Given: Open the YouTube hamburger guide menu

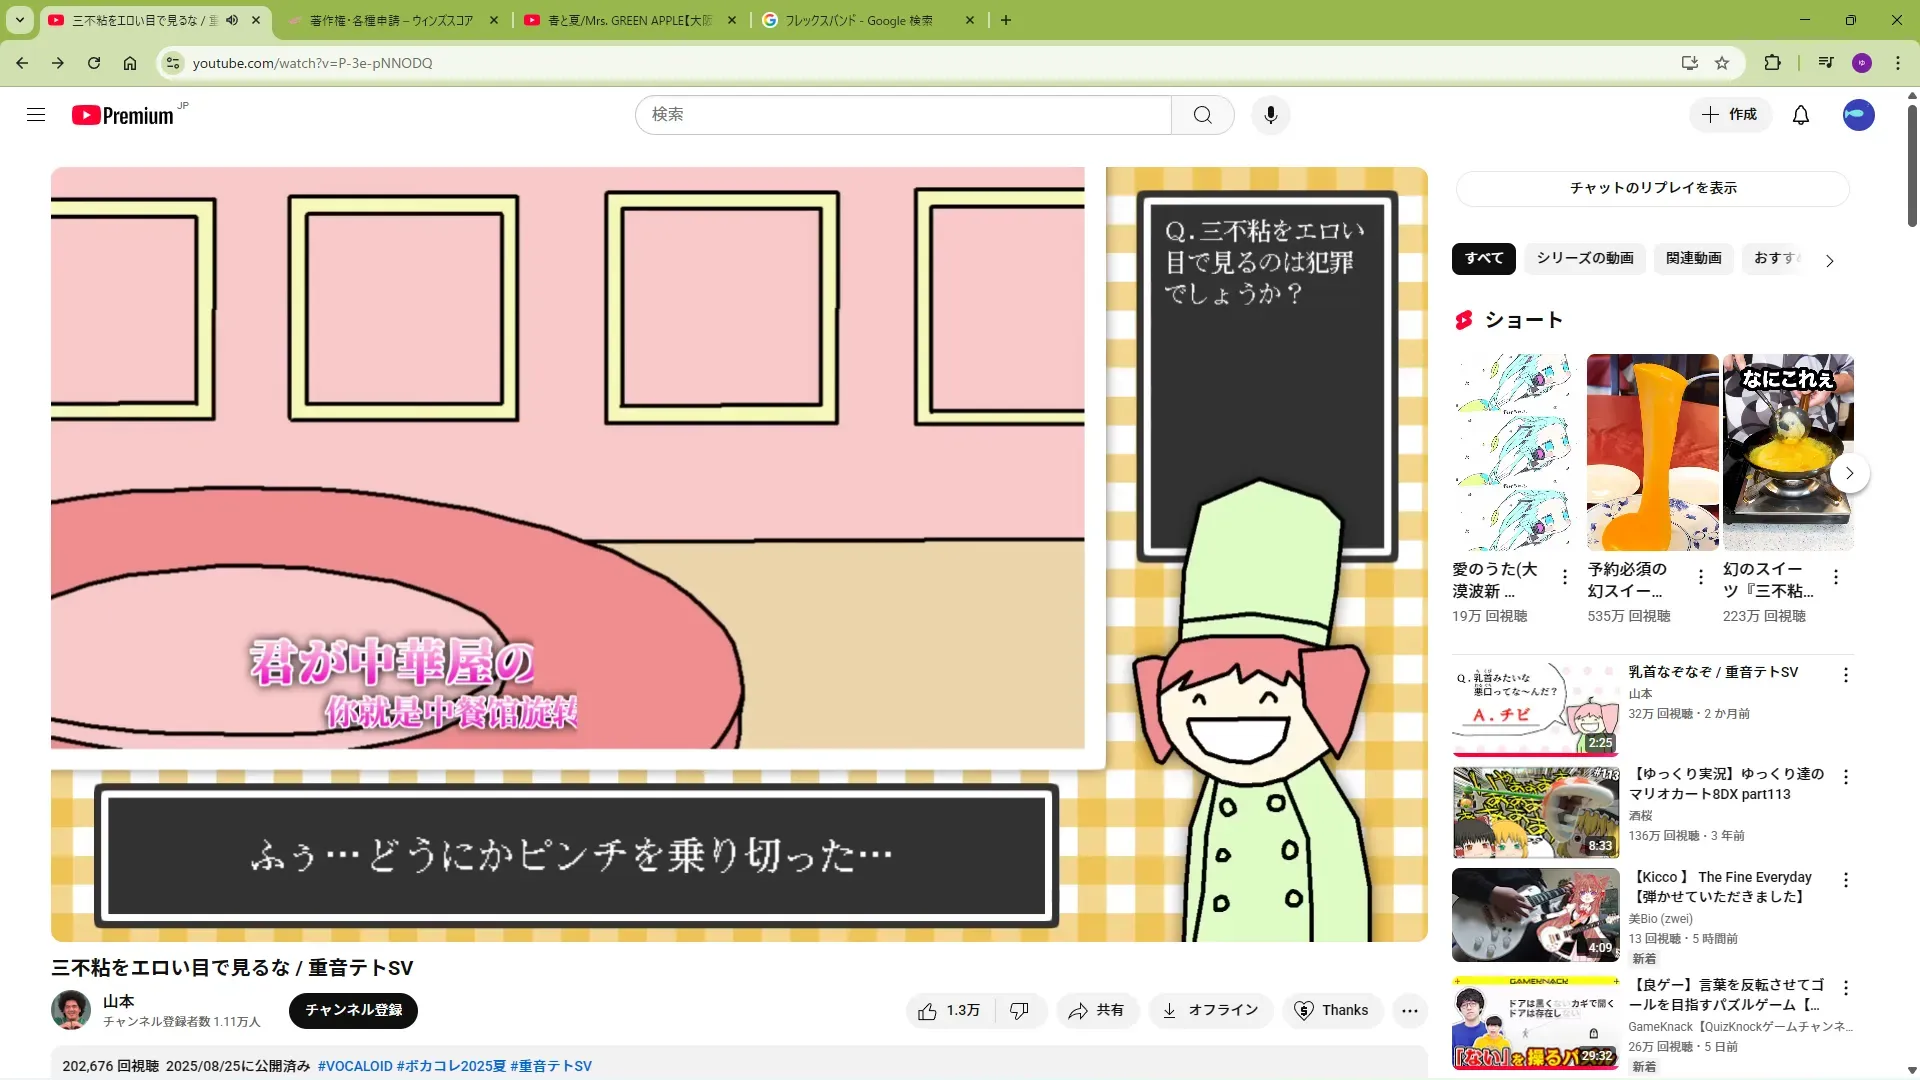Looking at the screenshot, I should (36, 115).
